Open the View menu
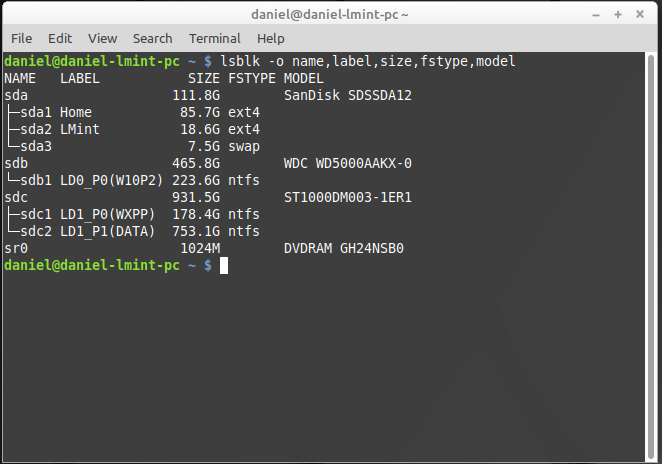Screen dimensions: 662x464 [x=102, y=38]
